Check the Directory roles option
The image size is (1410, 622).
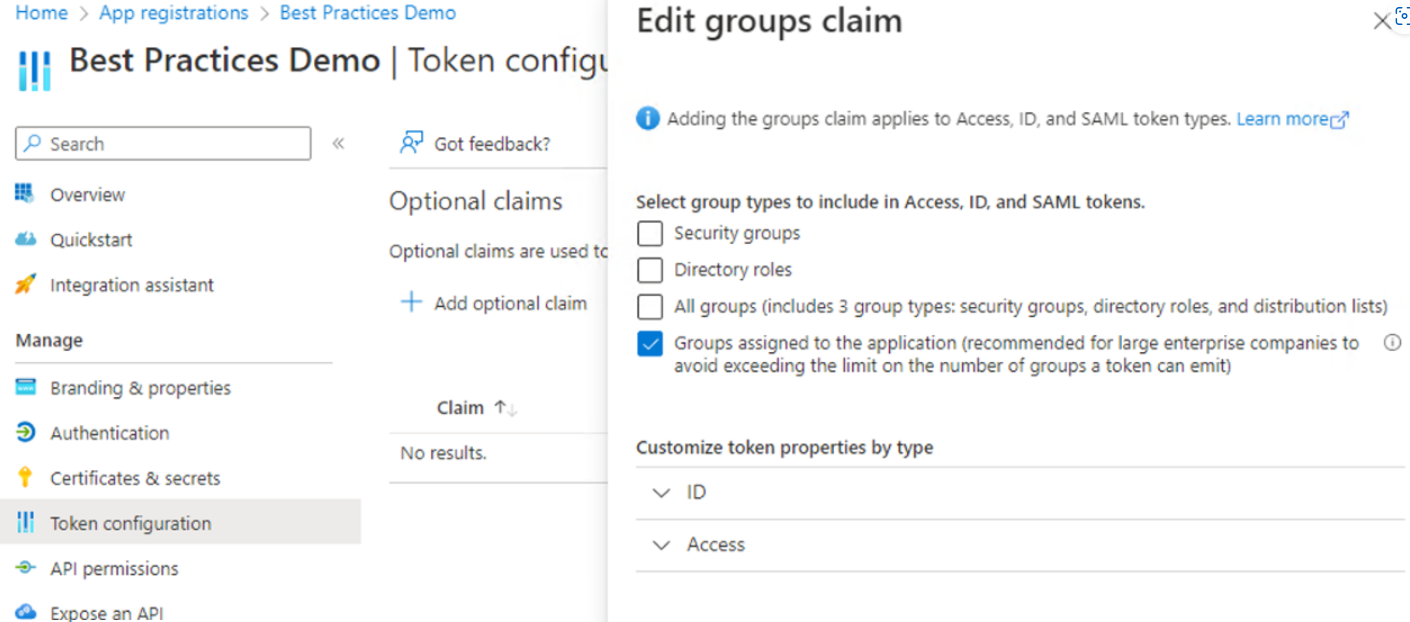(650, 270)
